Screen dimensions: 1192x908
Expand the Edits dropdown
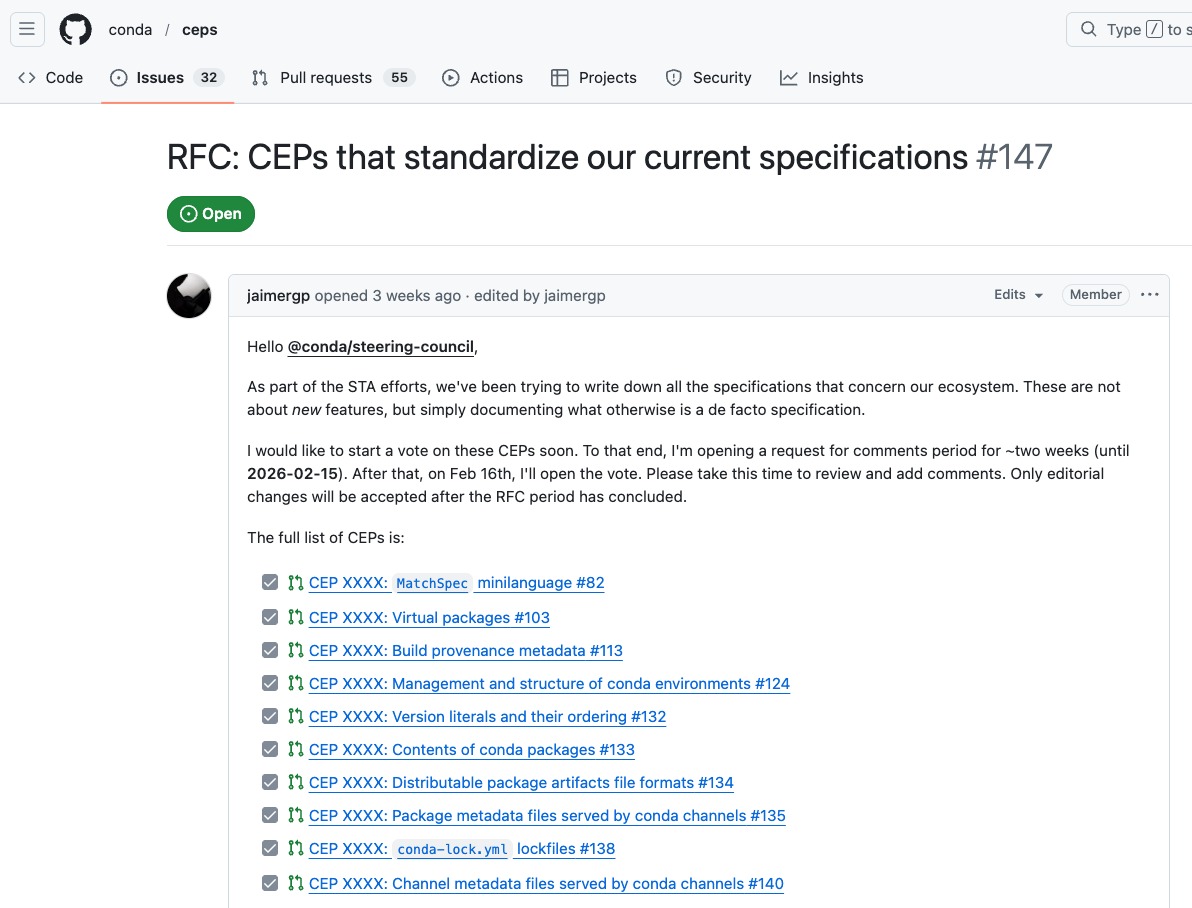(1018, 294)
